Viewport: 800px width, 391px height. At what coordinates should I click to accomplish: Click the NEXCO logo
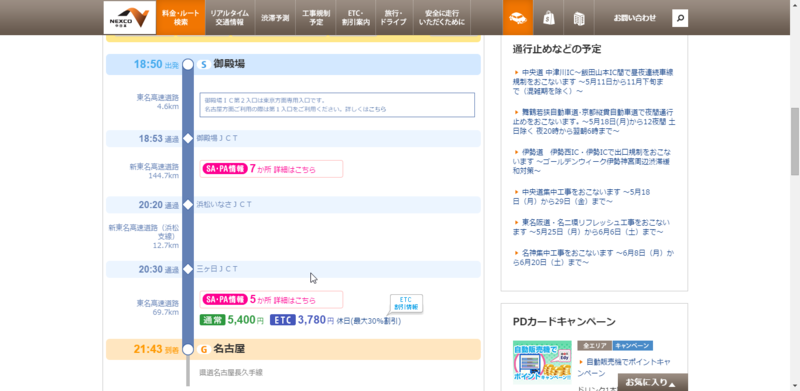(x=130, y=17)
